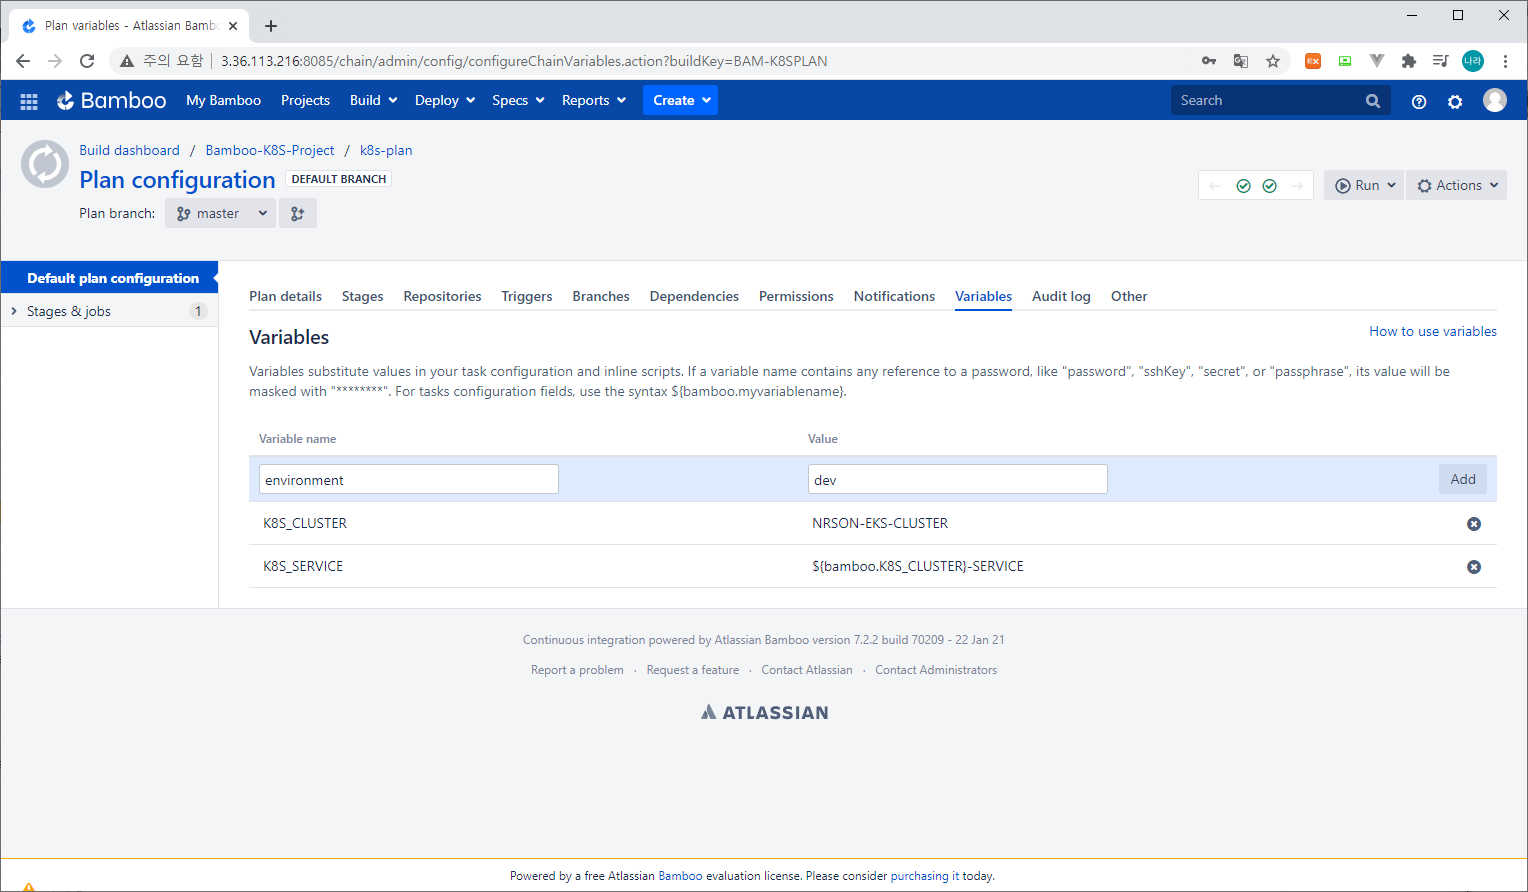1528x892 pixels.
Task: Switch to the Audit log tab
Action: pos(1061,296)
